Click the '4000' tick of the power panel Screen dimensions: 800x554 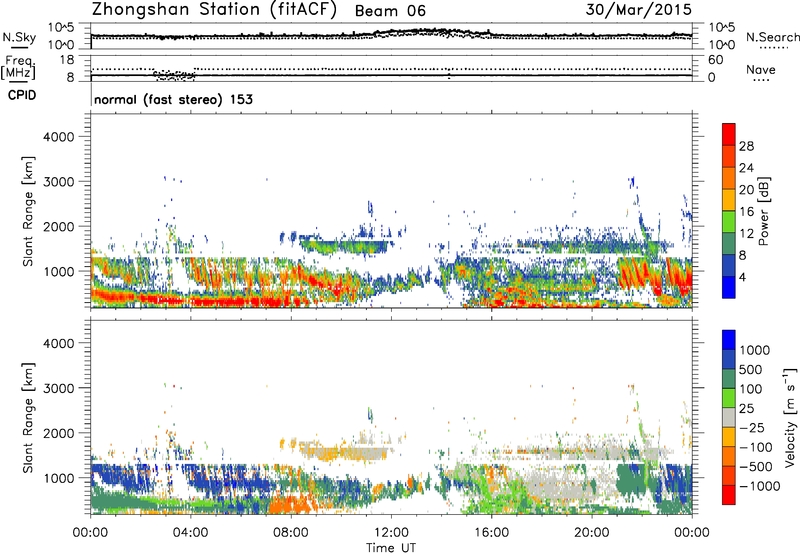pos(59,137)
